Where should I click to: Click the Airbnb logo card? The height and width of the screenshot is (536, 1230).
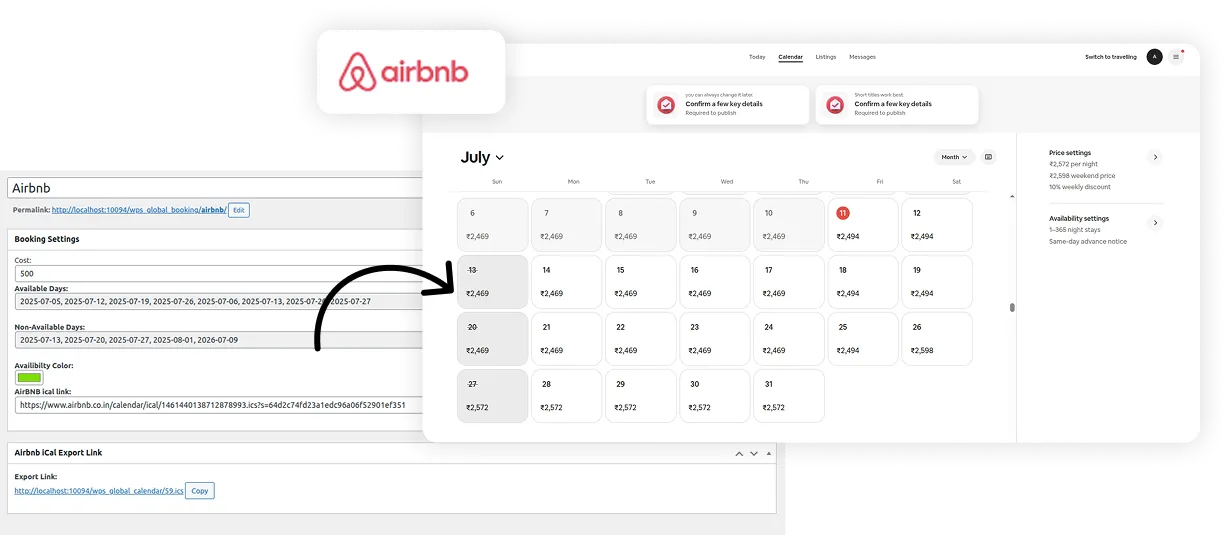point(411,71)
